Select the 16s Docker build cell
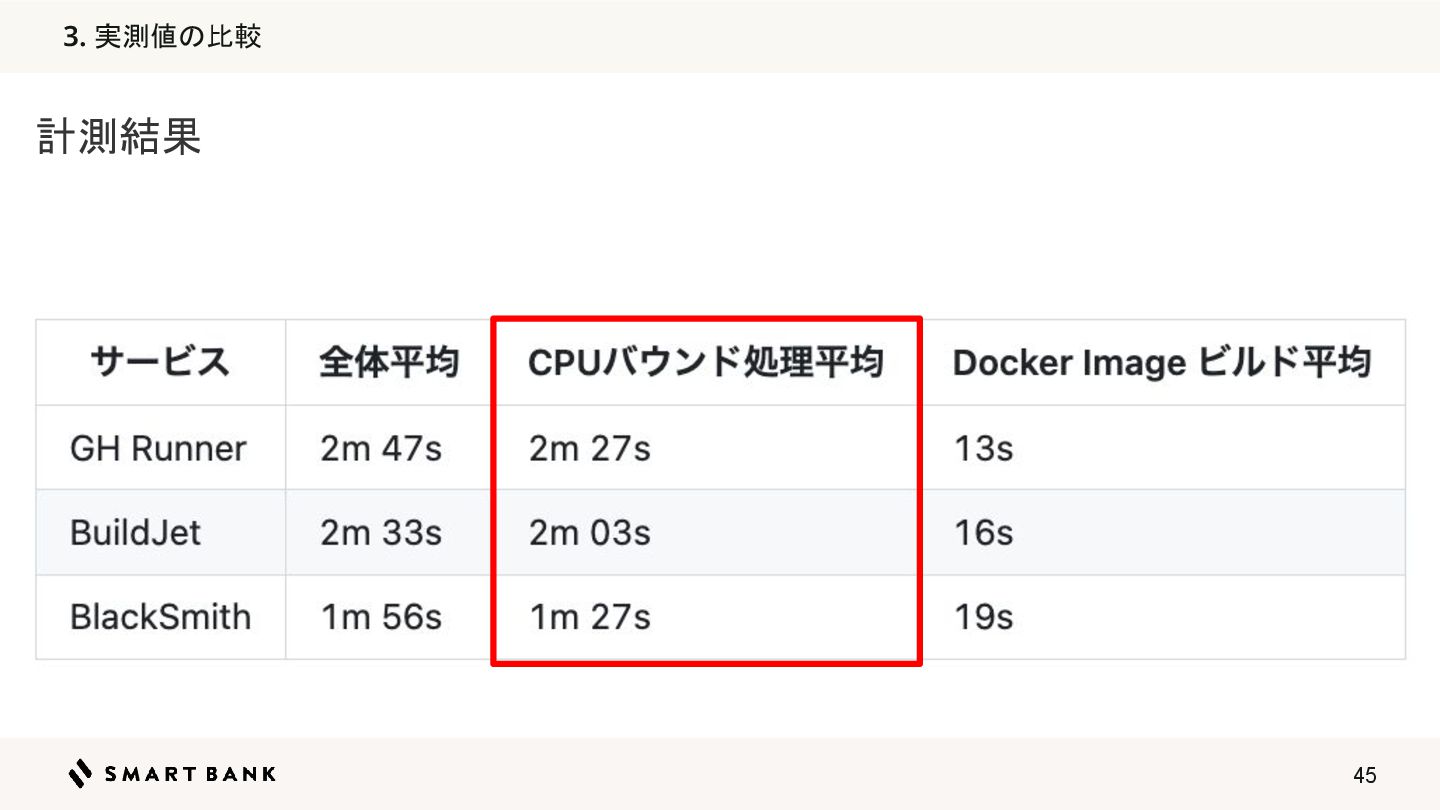The image size is (1440, 810). [x=983, y=532]
